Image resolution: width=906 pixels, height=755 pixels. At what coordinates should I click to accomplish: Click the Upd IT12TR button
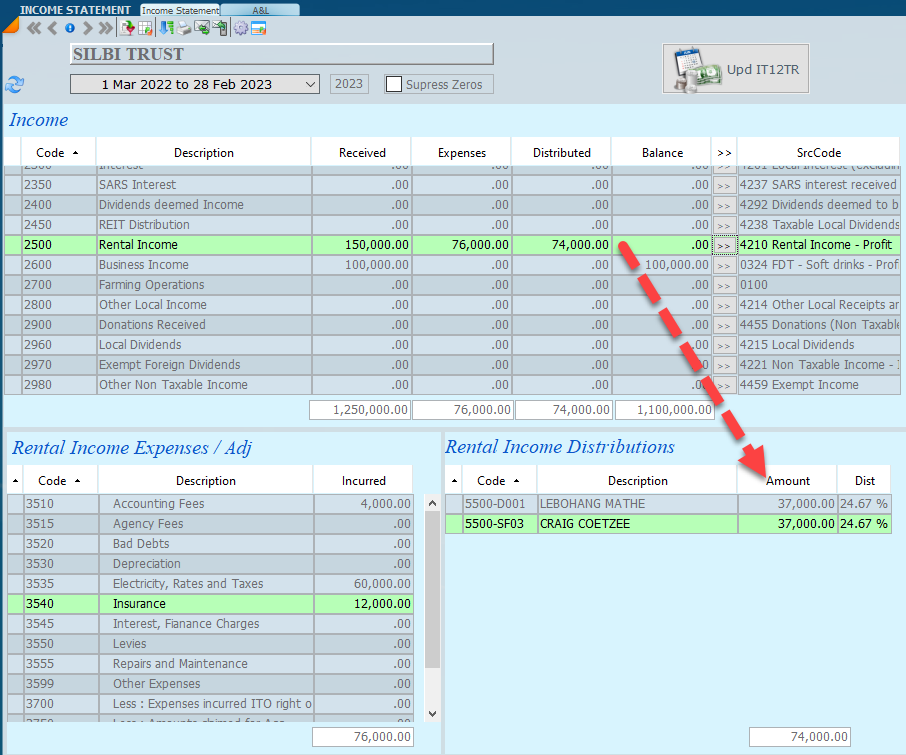(736, 70)
